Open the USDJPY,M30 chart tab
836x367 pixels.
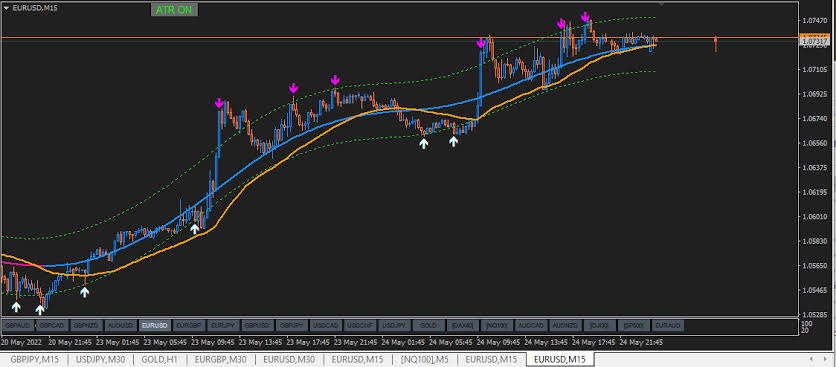100,360
